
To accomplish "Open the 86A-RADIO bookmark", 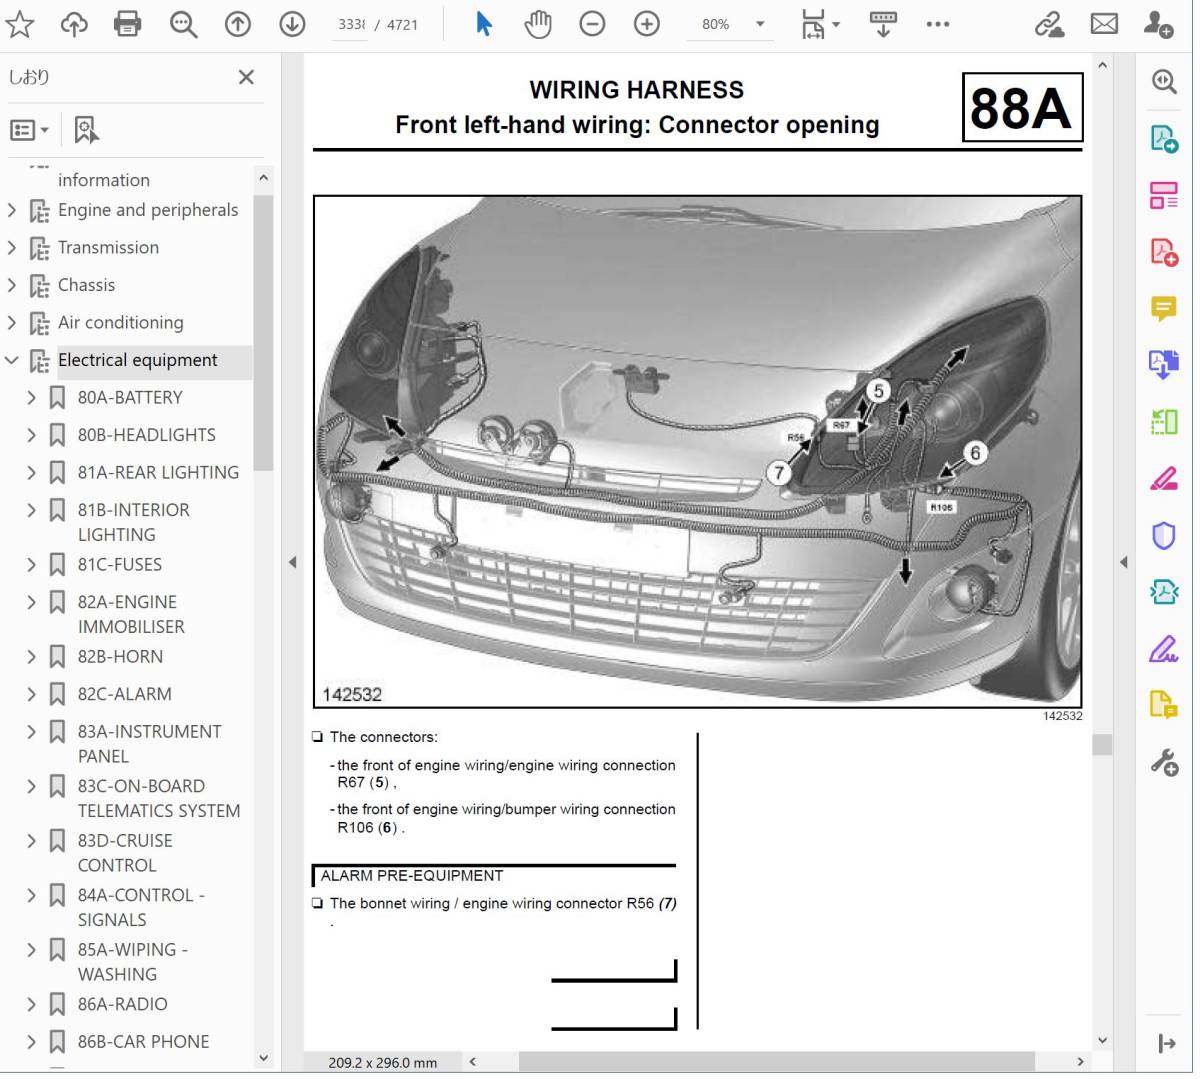I will (123, 1004).
